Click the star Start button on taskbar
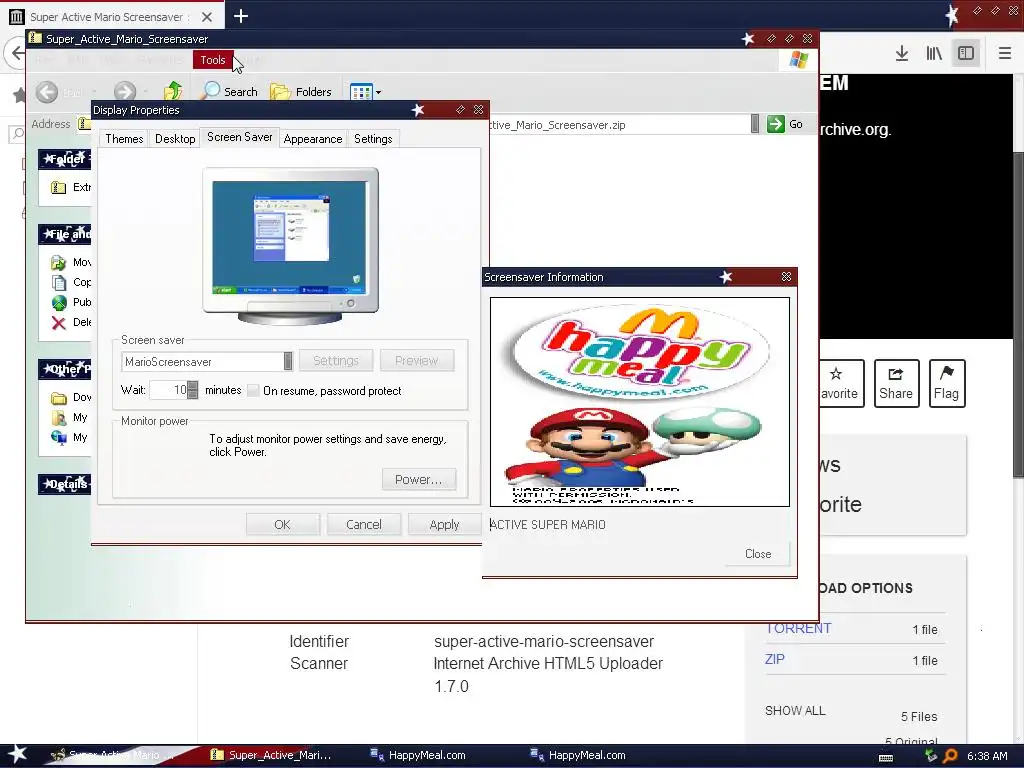This screenshot has width=1024, height=768. [18, 755]
